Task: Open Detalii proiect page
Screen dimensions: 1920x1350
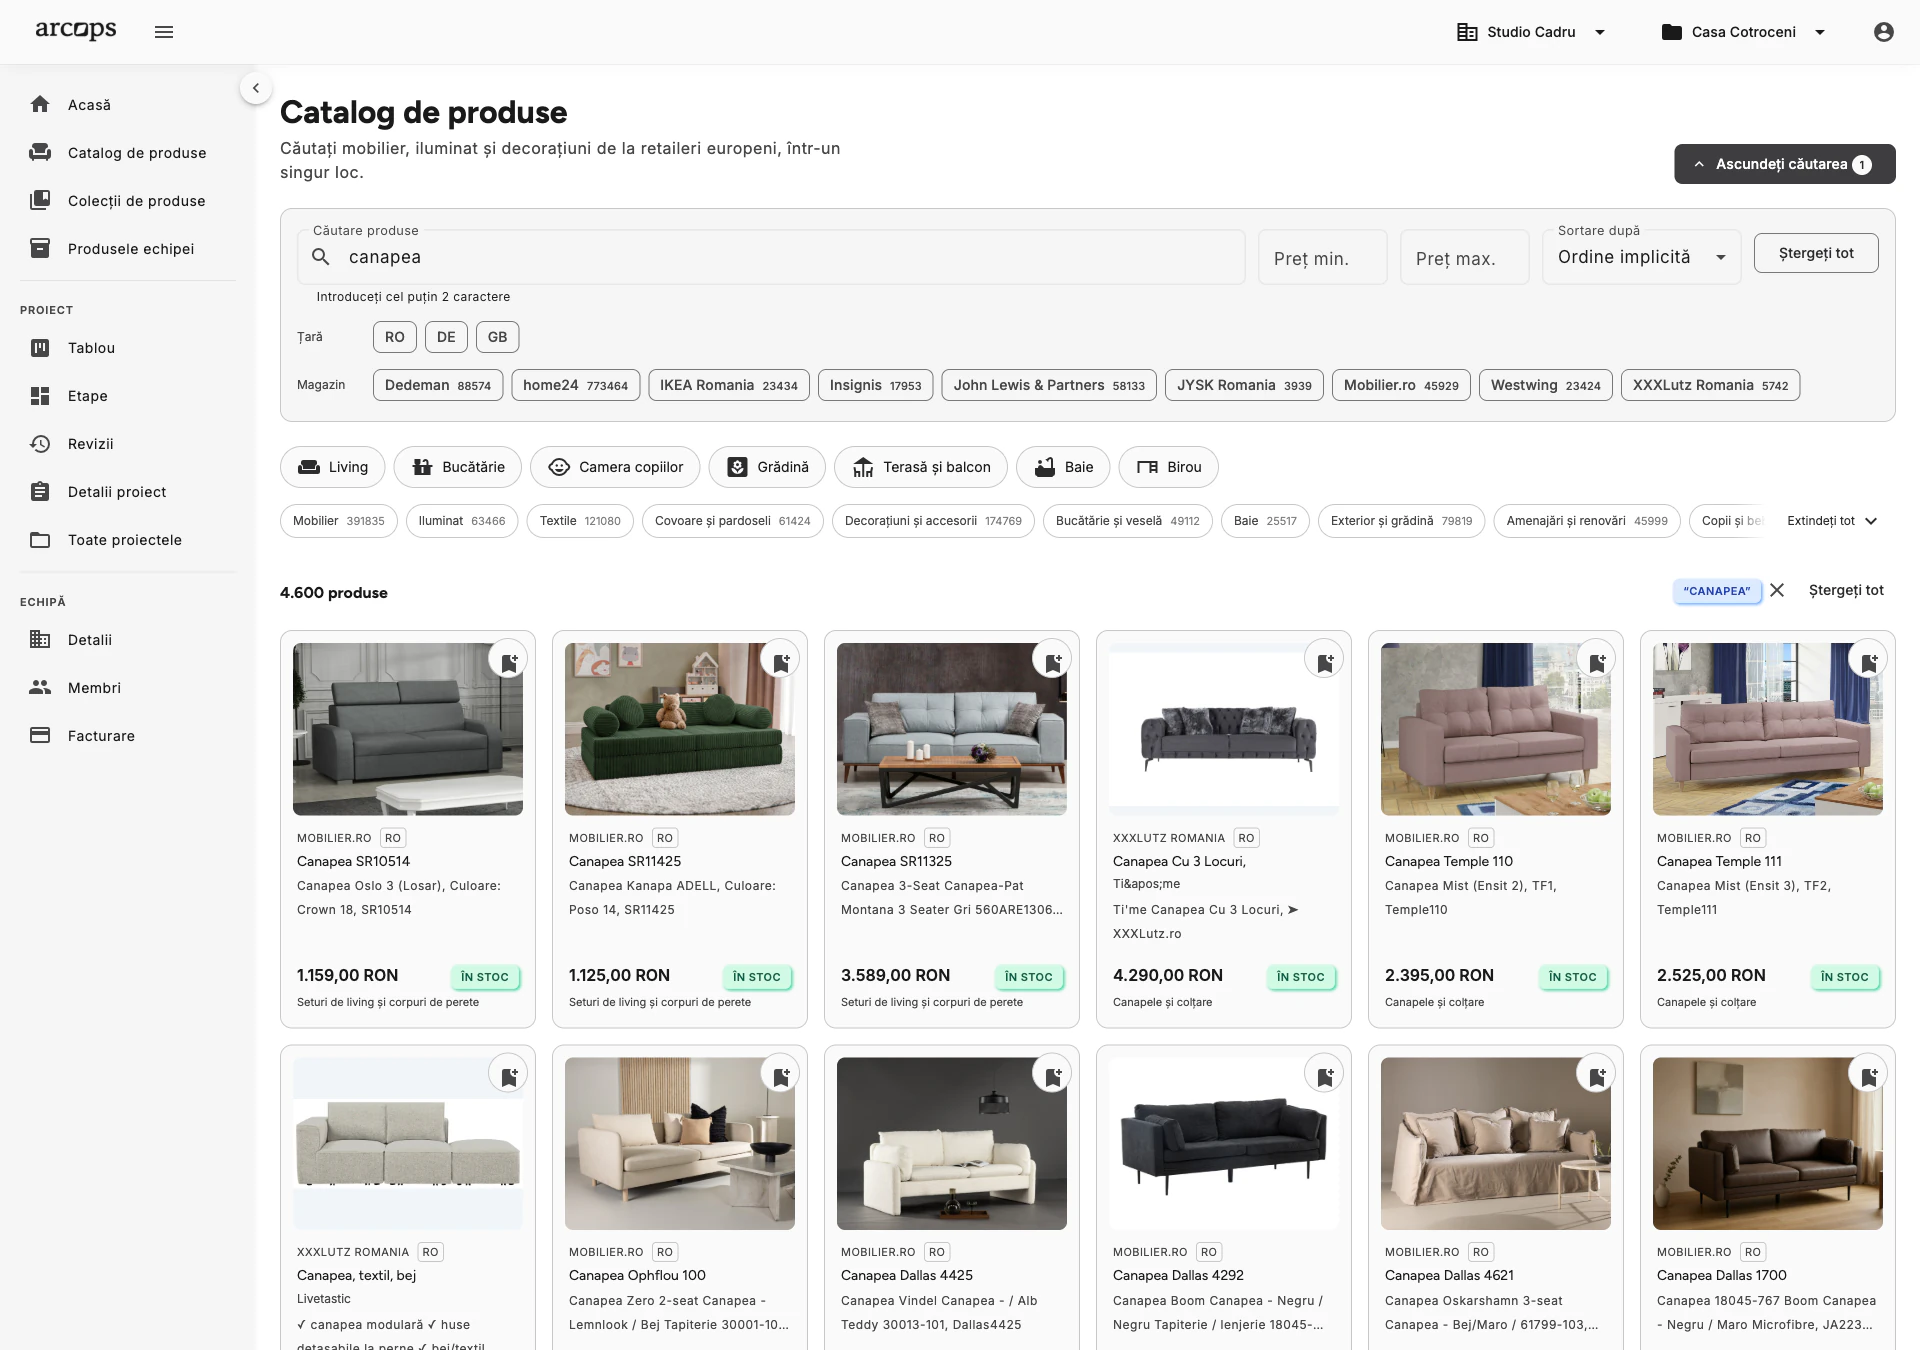Action: coord(128,492)
